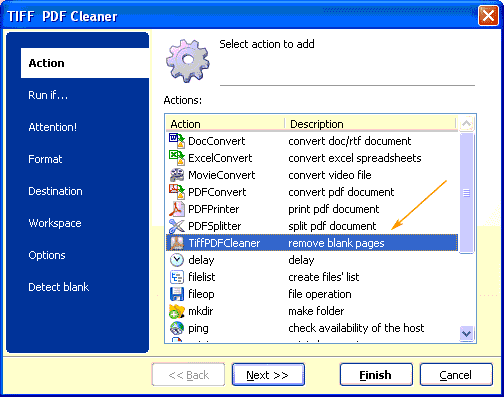Select the MovieConvert action name
The image size is (504, 397).
(222, 175)
